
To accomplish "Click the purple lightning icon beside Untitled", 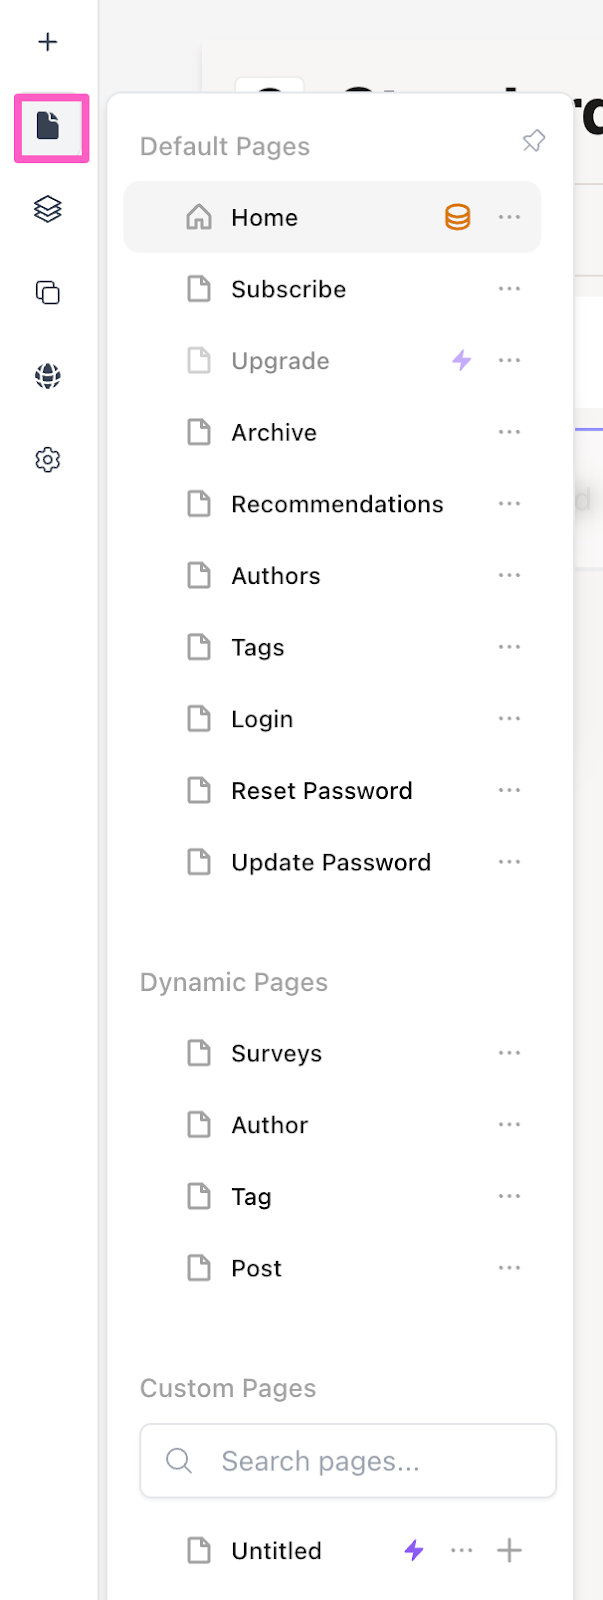I will pyautogui.click(x=414, y=1551).
